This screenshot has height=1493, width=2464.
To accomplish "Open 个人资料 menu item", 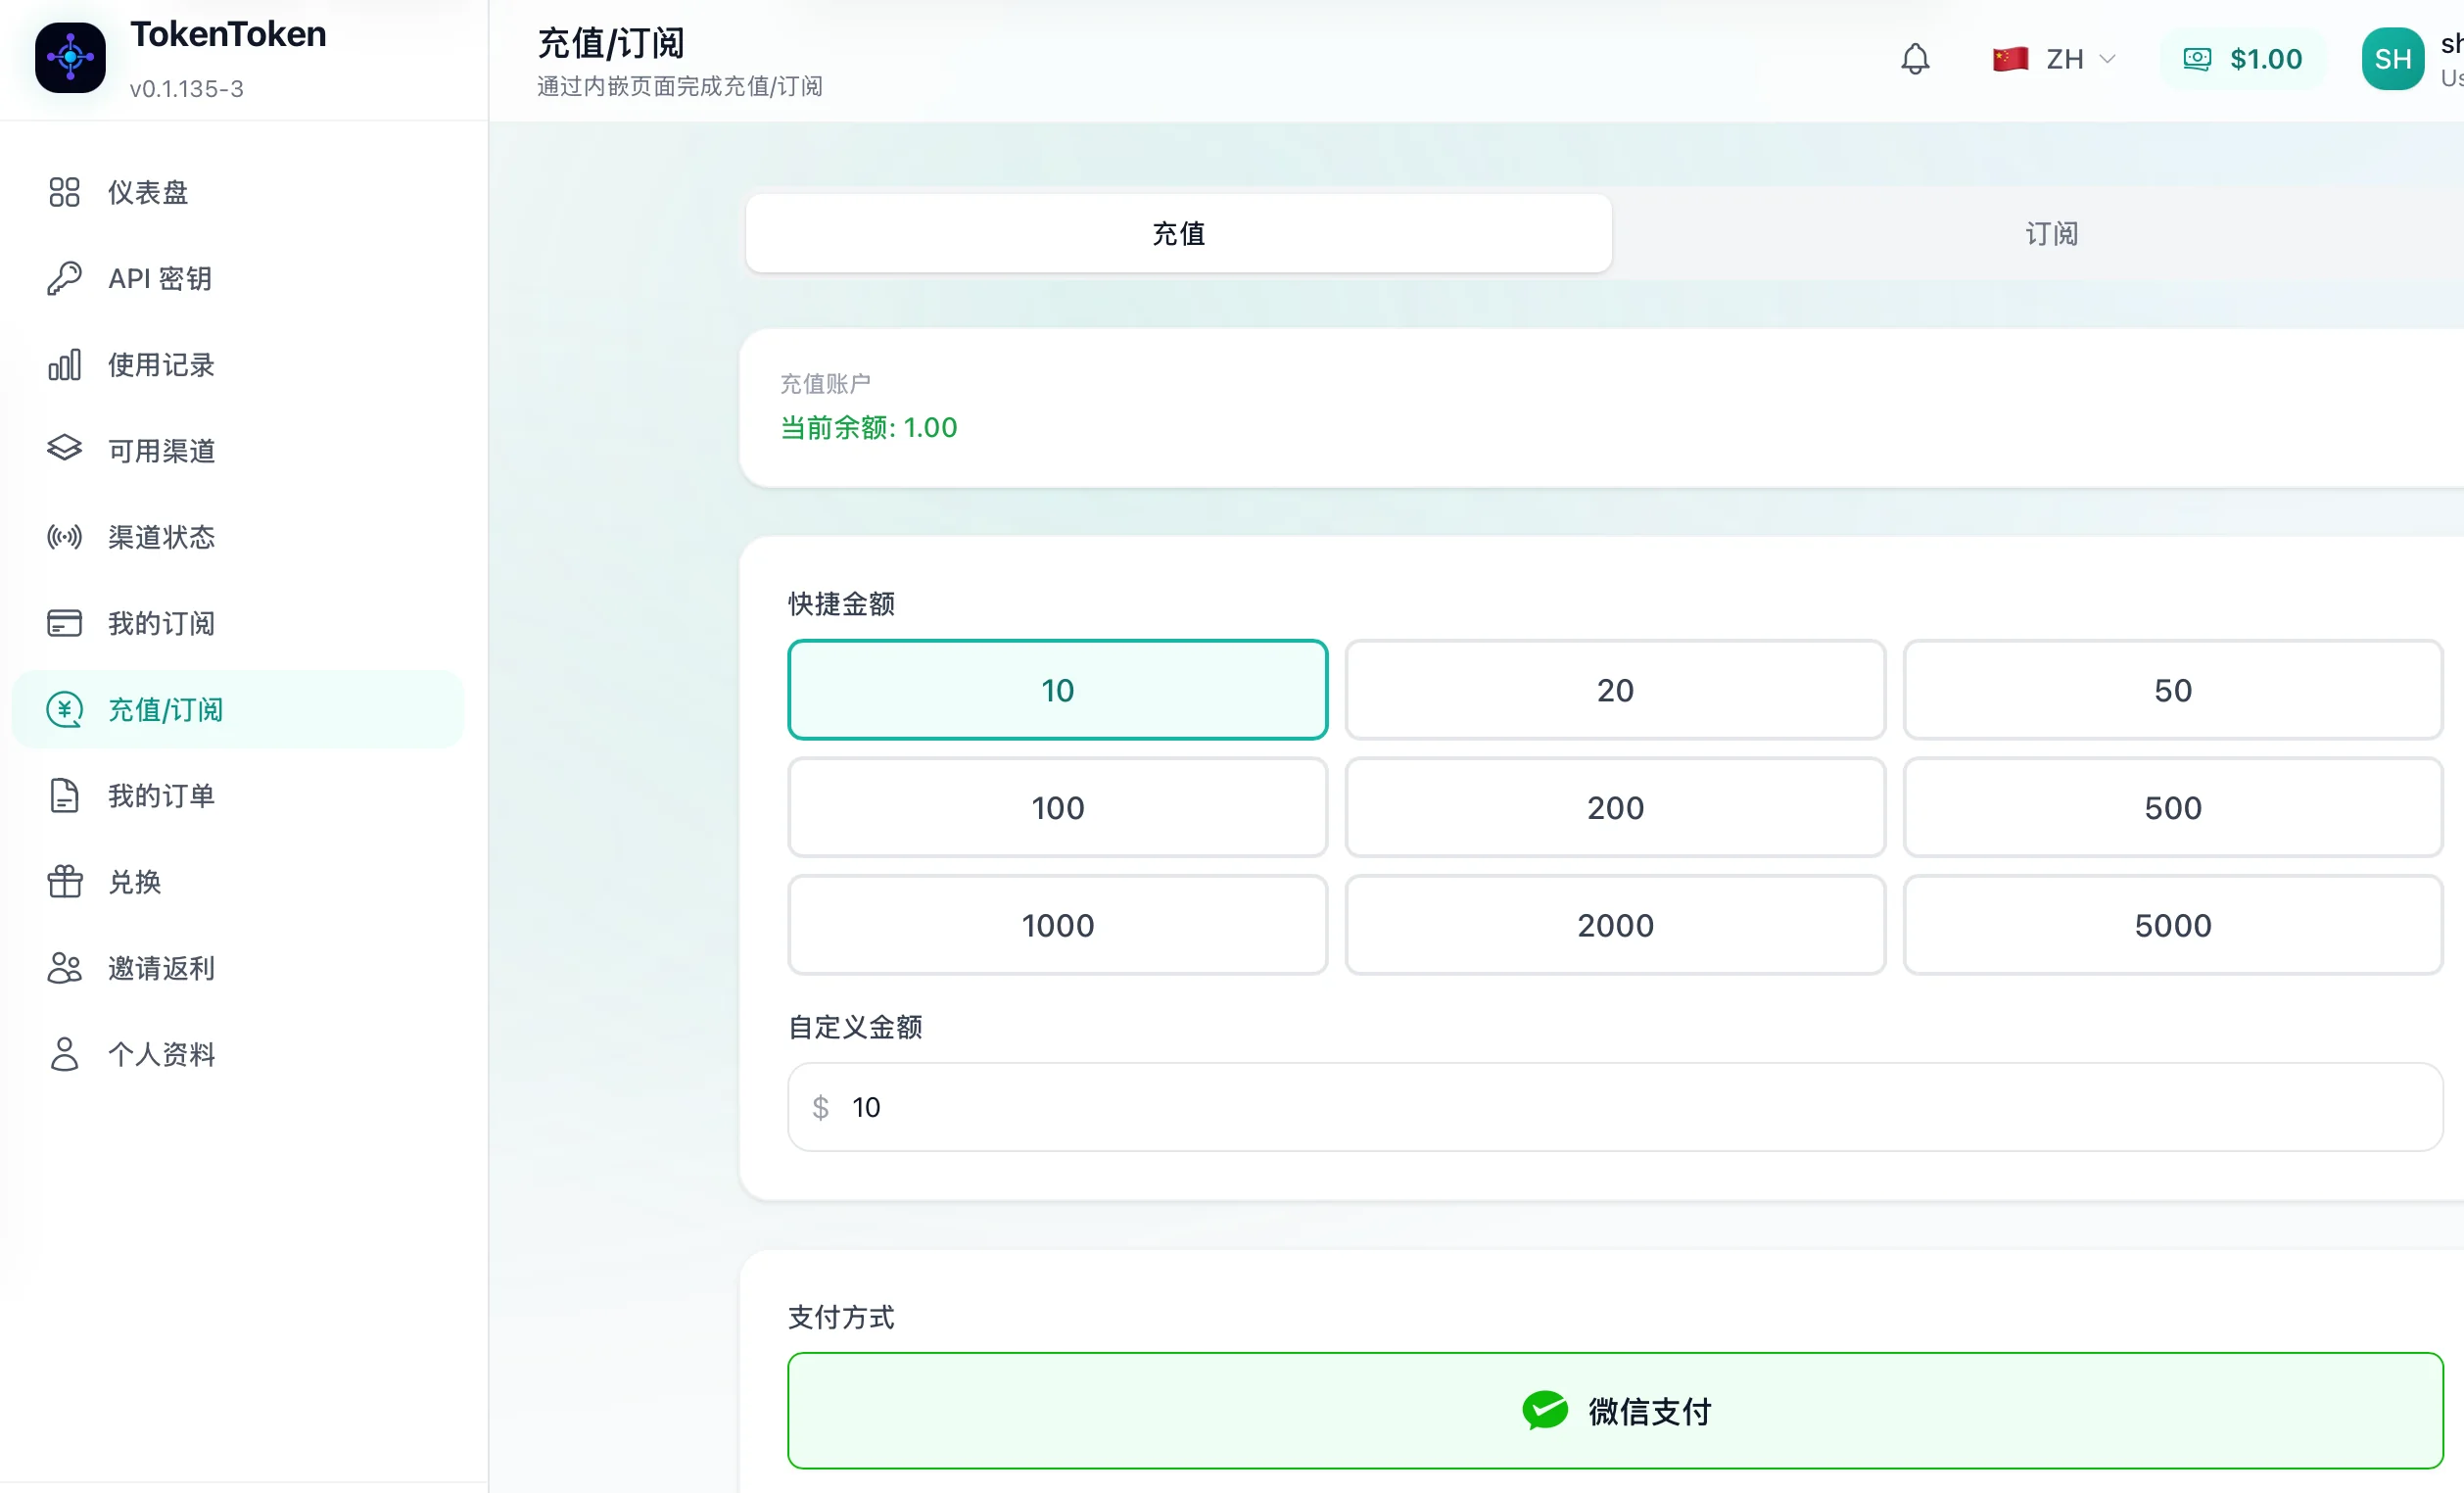I will click(x=238, y=1054).
